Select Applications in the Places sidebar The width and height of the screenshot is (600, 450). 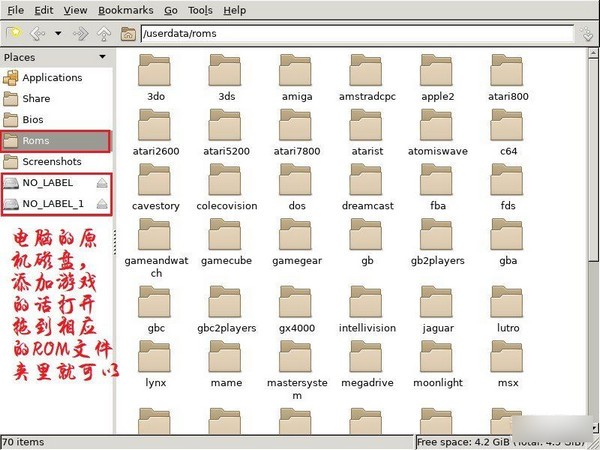[52, 78]
